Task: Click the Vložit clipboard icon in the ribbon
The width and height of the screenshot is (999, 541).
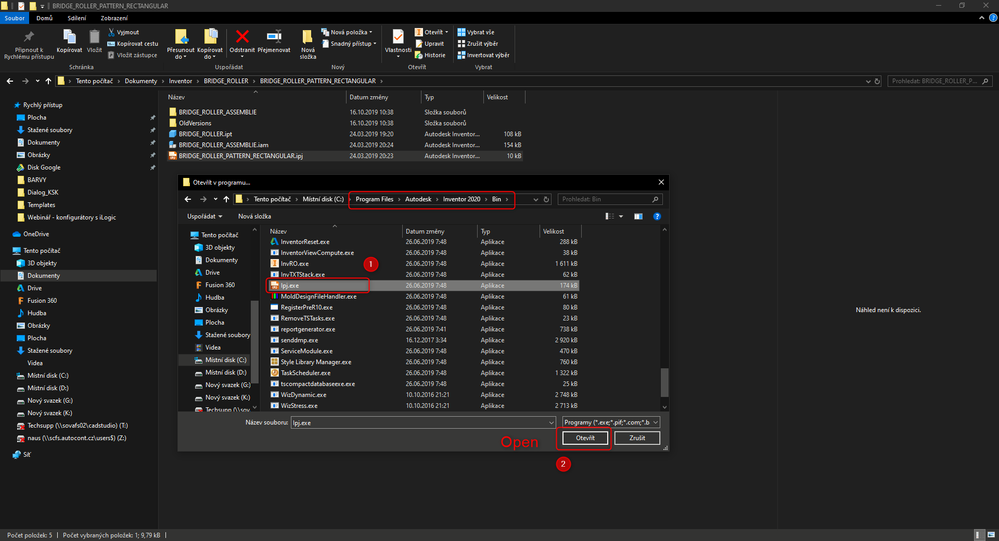Action: [x=94, y=38]
